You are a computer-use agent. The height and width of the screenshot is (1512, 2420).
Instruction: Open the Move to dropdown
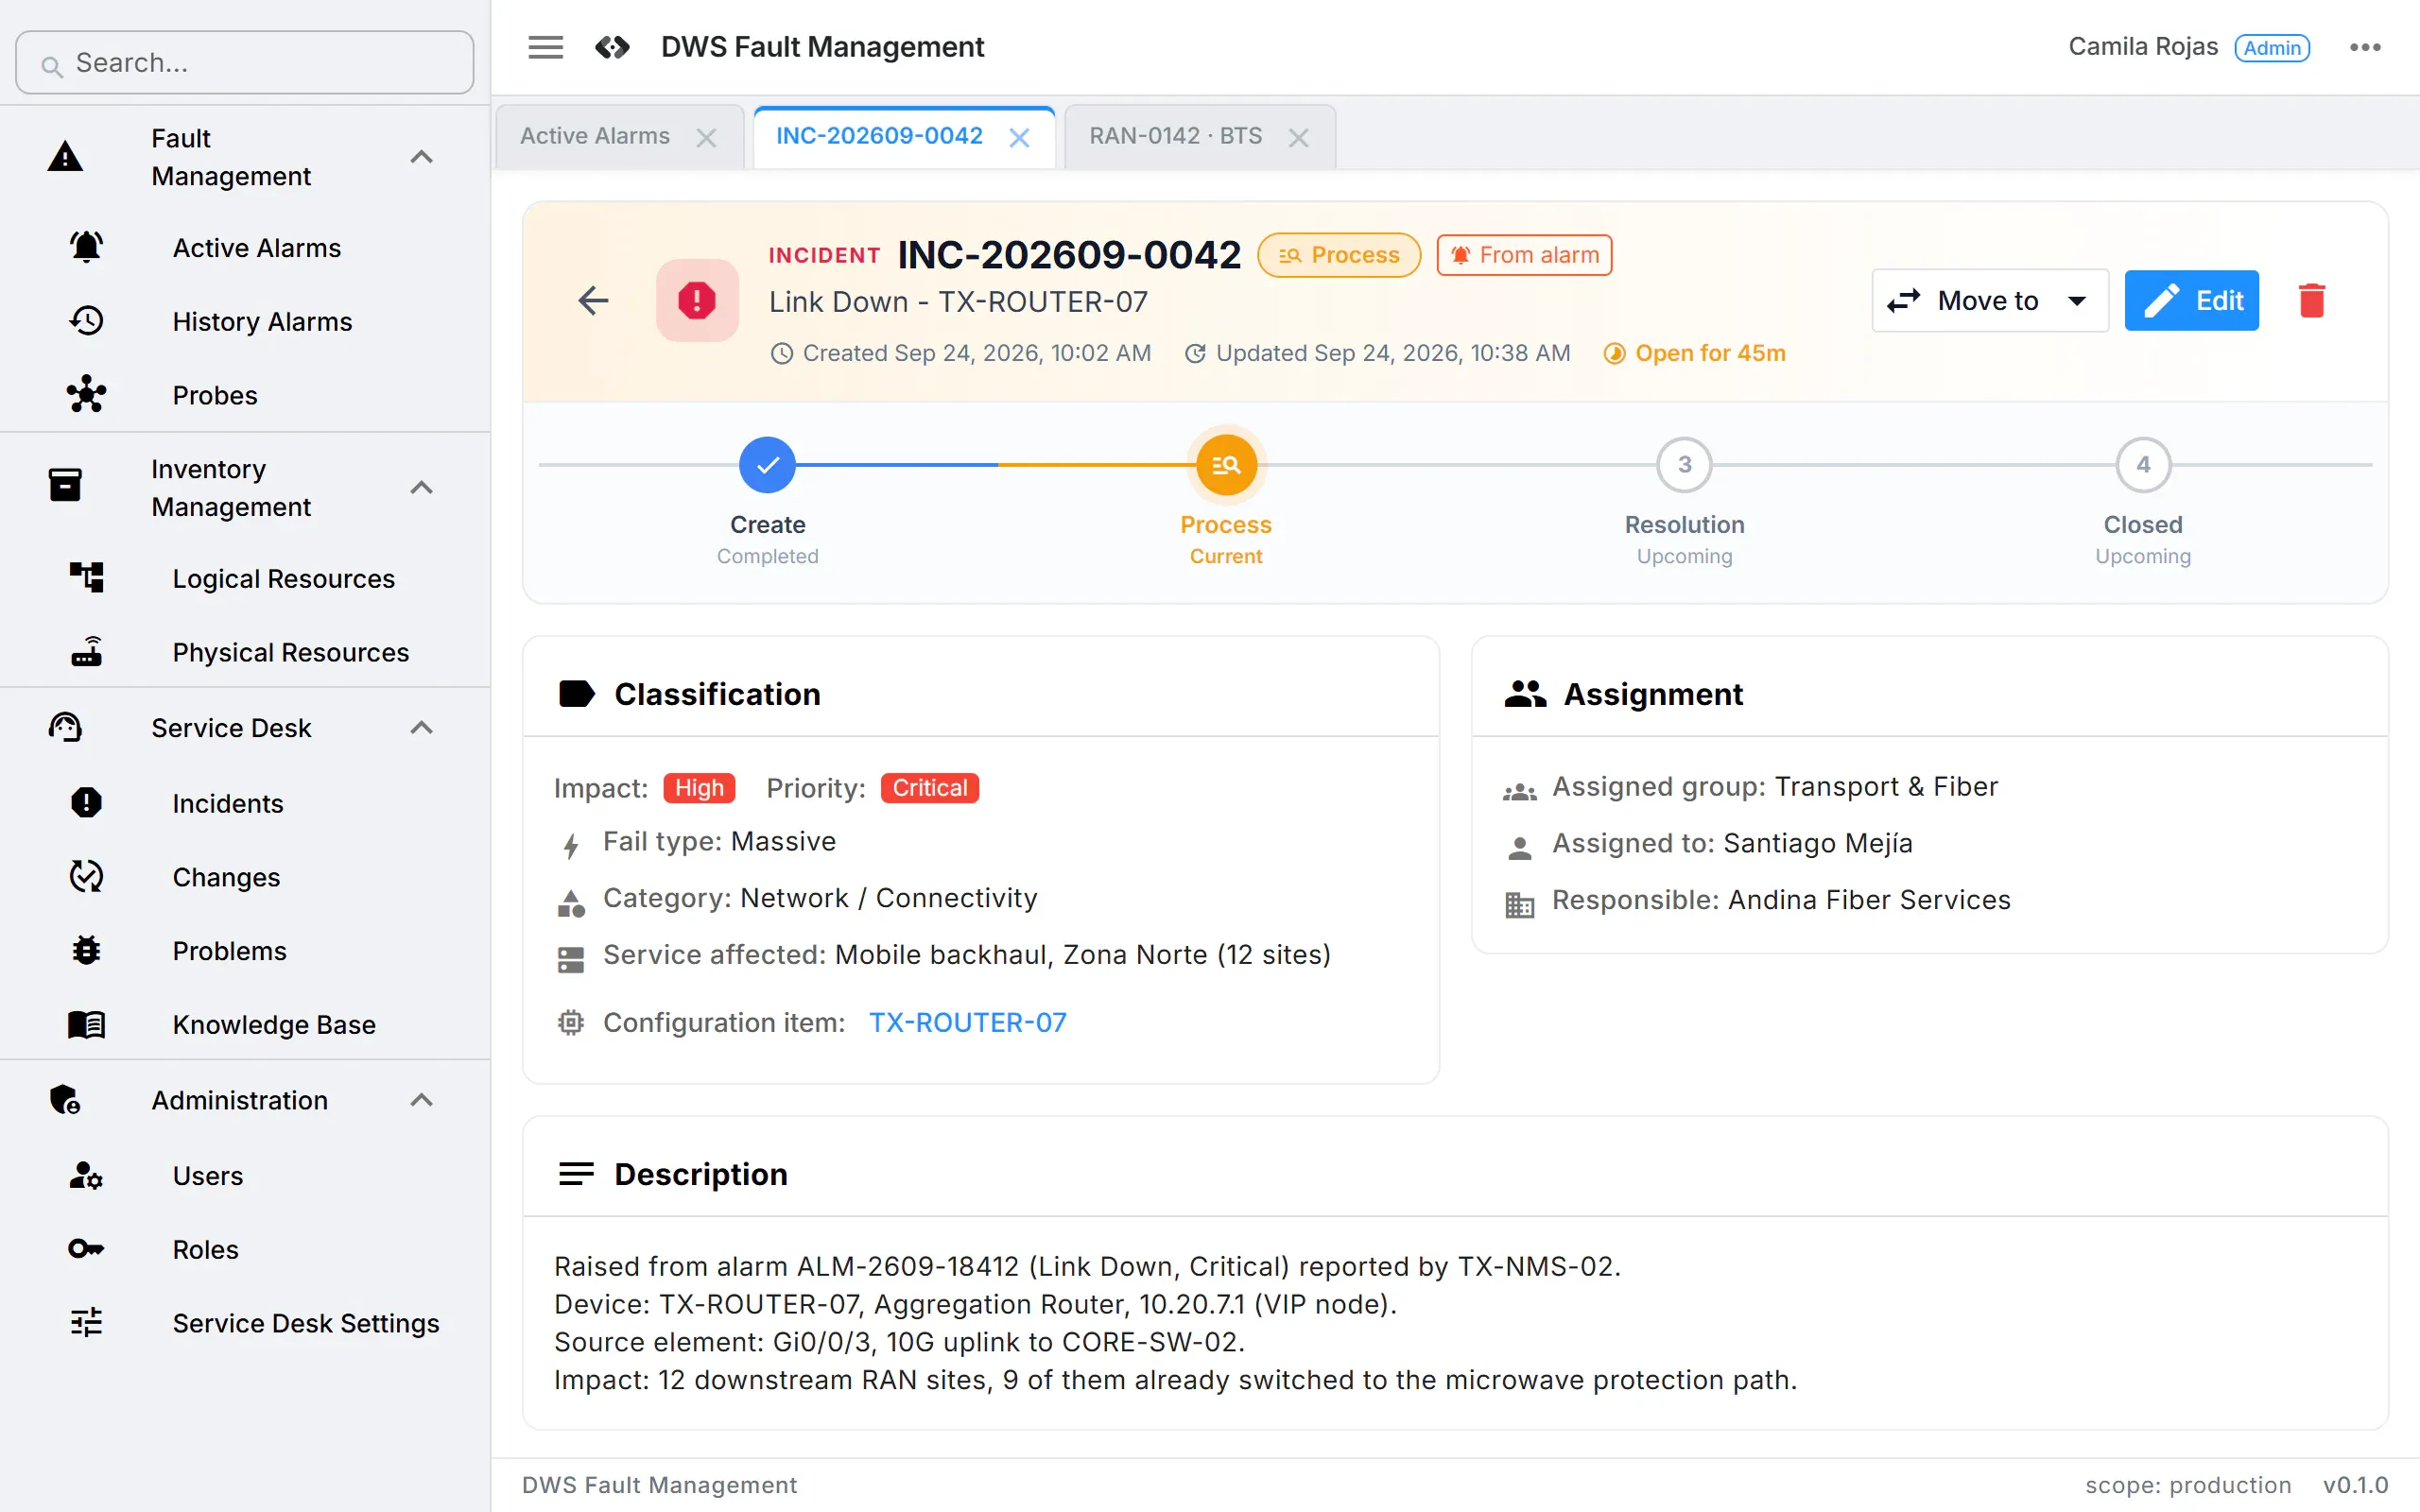tap(1990, 300)
